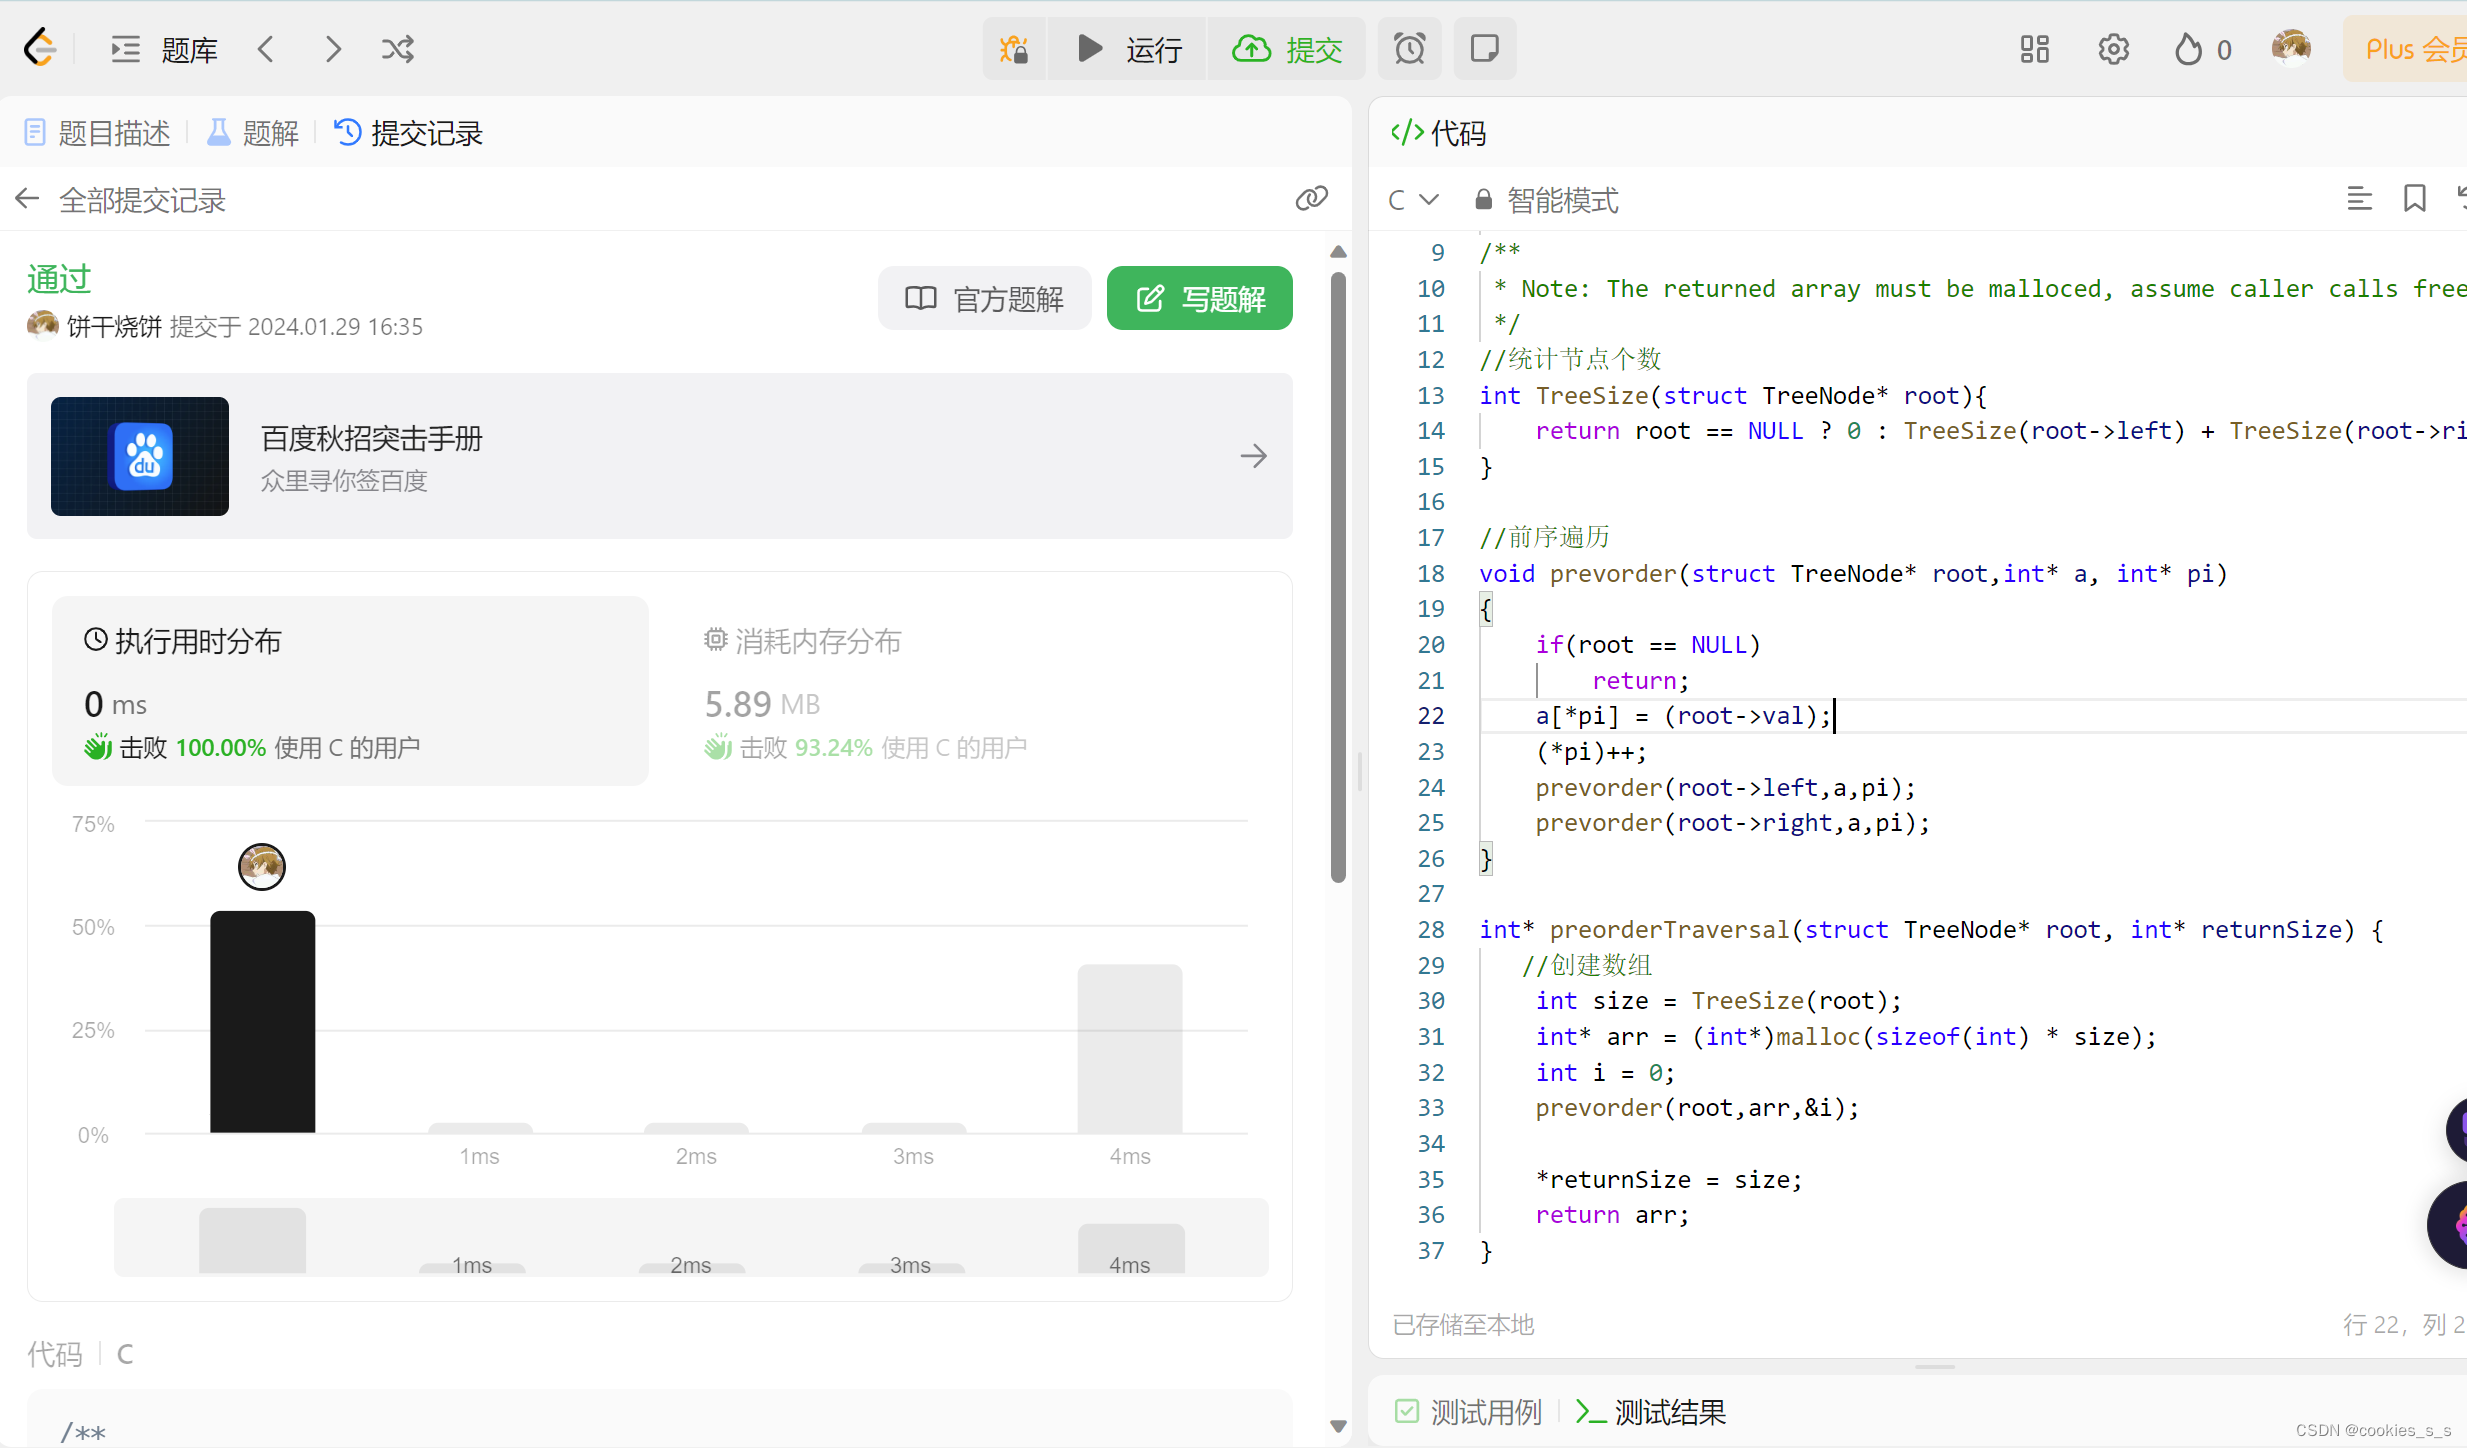Open the layout grid icon
The image size is (2467, 1448).
click(x=2034, y=49)
